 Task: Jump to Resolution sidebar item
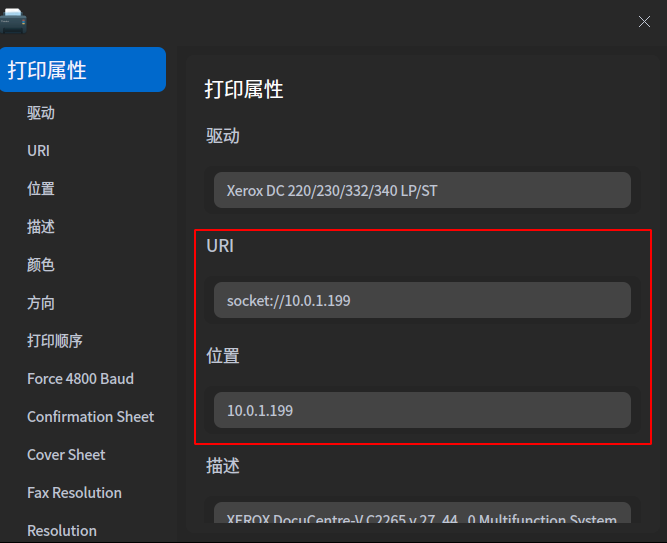click(62, 530)
